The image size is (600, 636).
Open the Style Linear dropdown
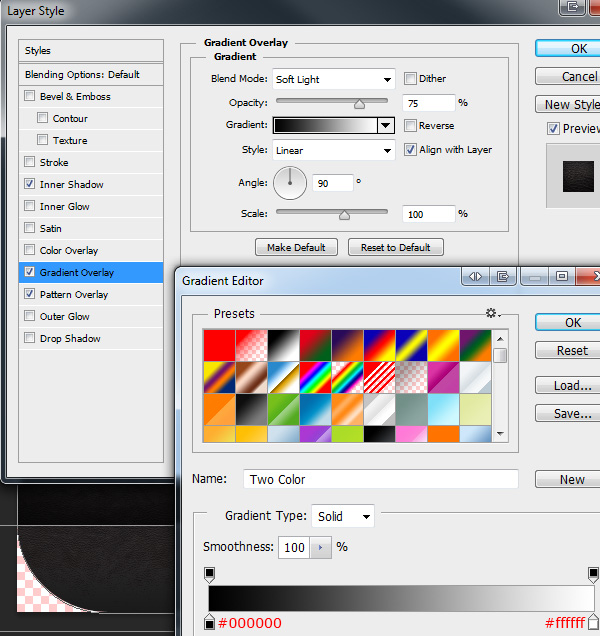click(333, 150)
